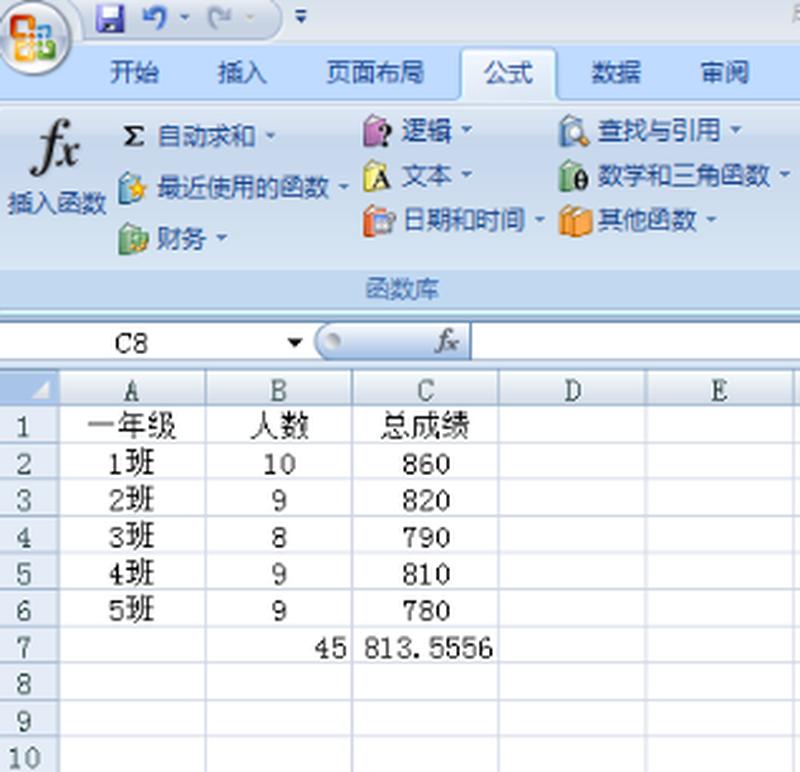Open the 数据 tab

tap(616, 72)
